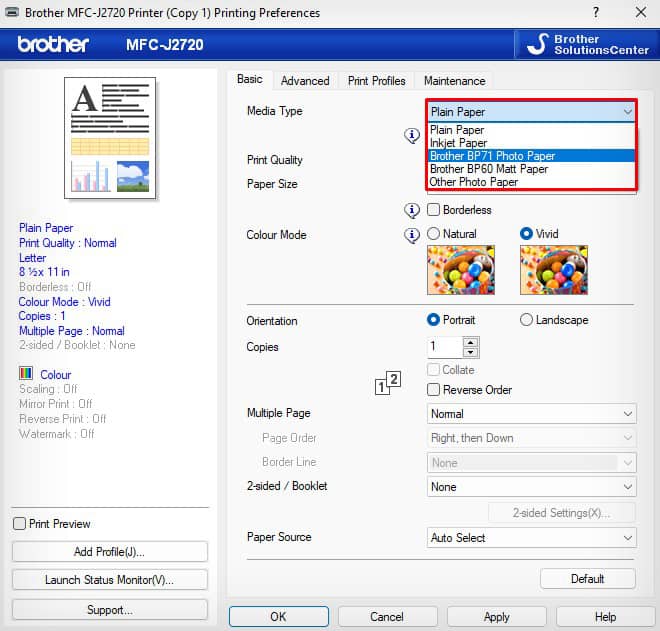Select the Vivid colour mode

click(x=526, y=234)
